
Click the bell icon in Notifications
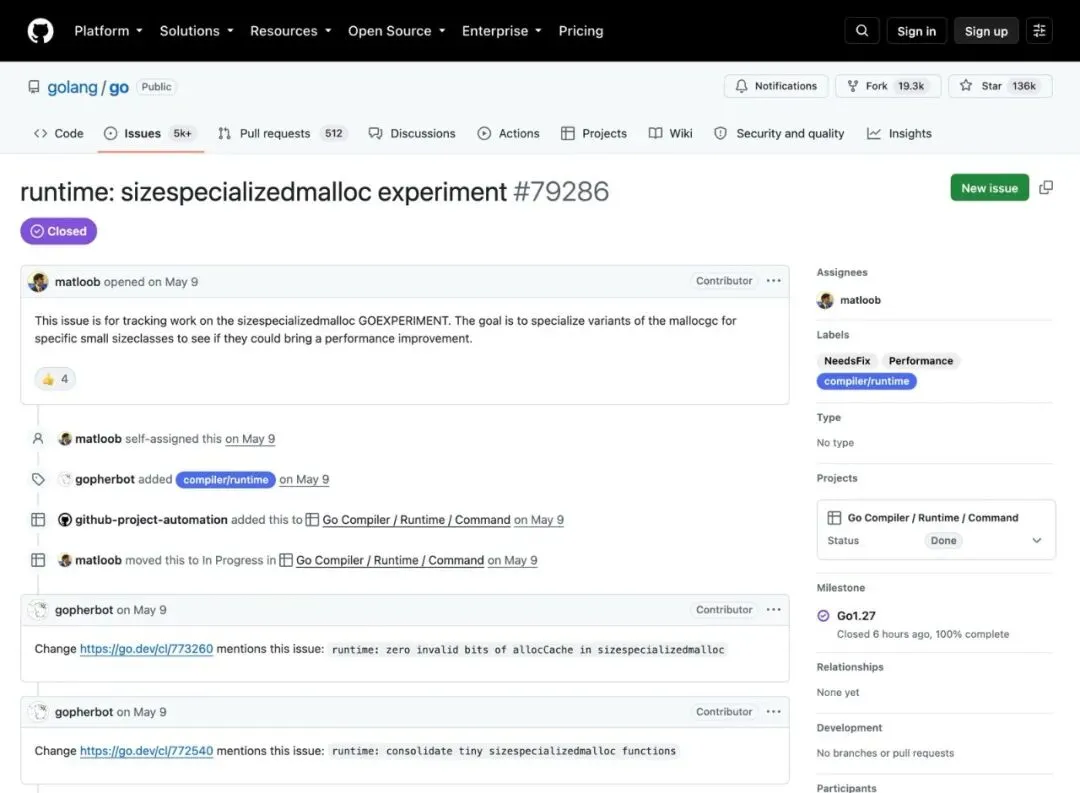tap(741, 86)
